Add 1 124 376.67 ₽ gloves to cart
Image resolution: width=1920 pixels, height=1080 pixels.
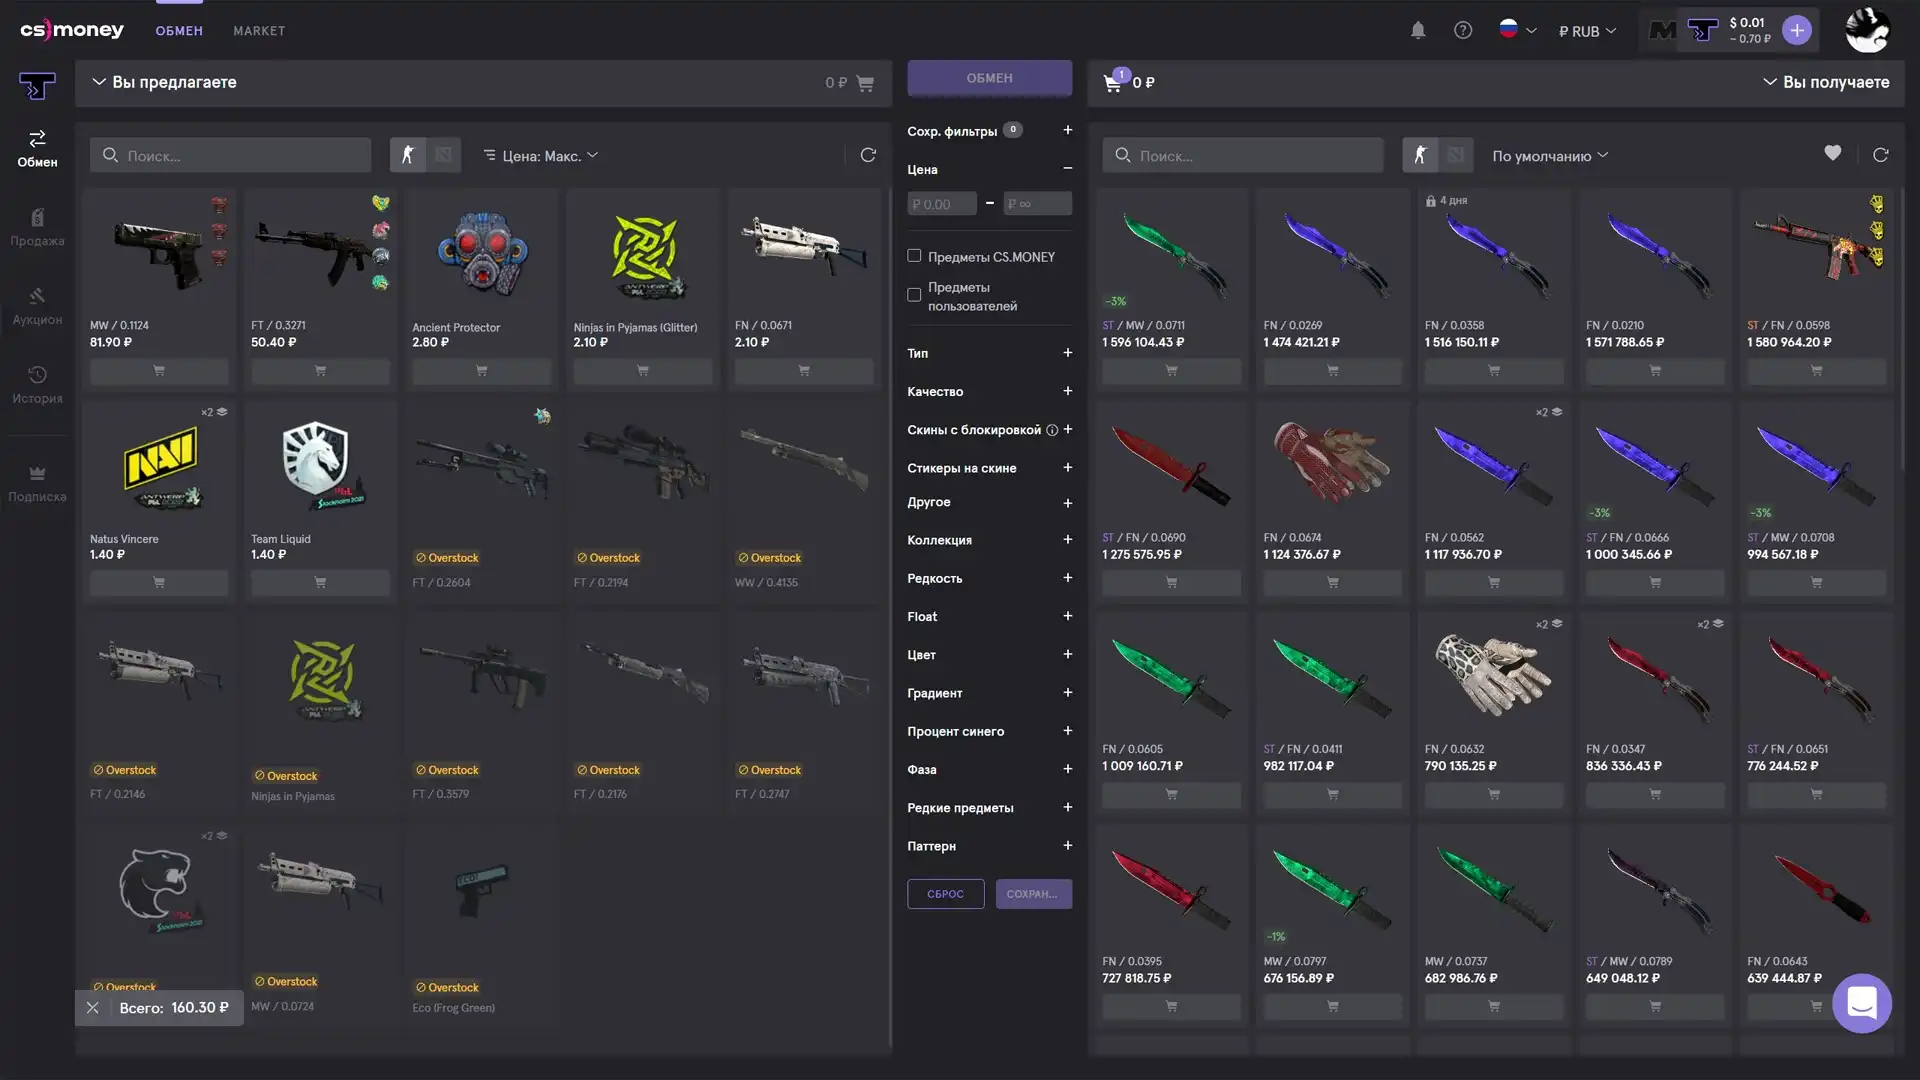tap(1332, 583)
